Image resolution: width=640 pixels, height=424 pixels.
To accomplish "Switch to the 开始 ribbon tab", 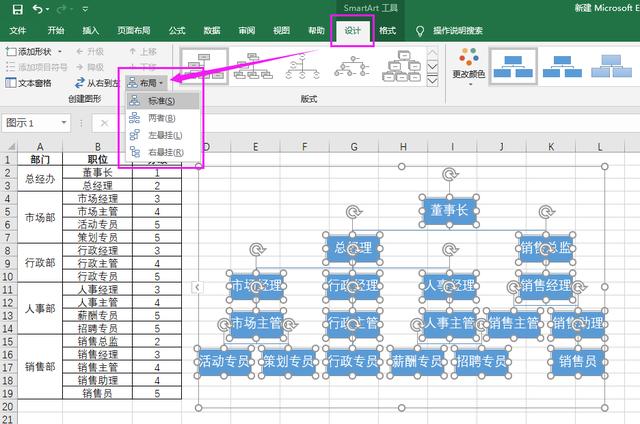I will (56, 31).
